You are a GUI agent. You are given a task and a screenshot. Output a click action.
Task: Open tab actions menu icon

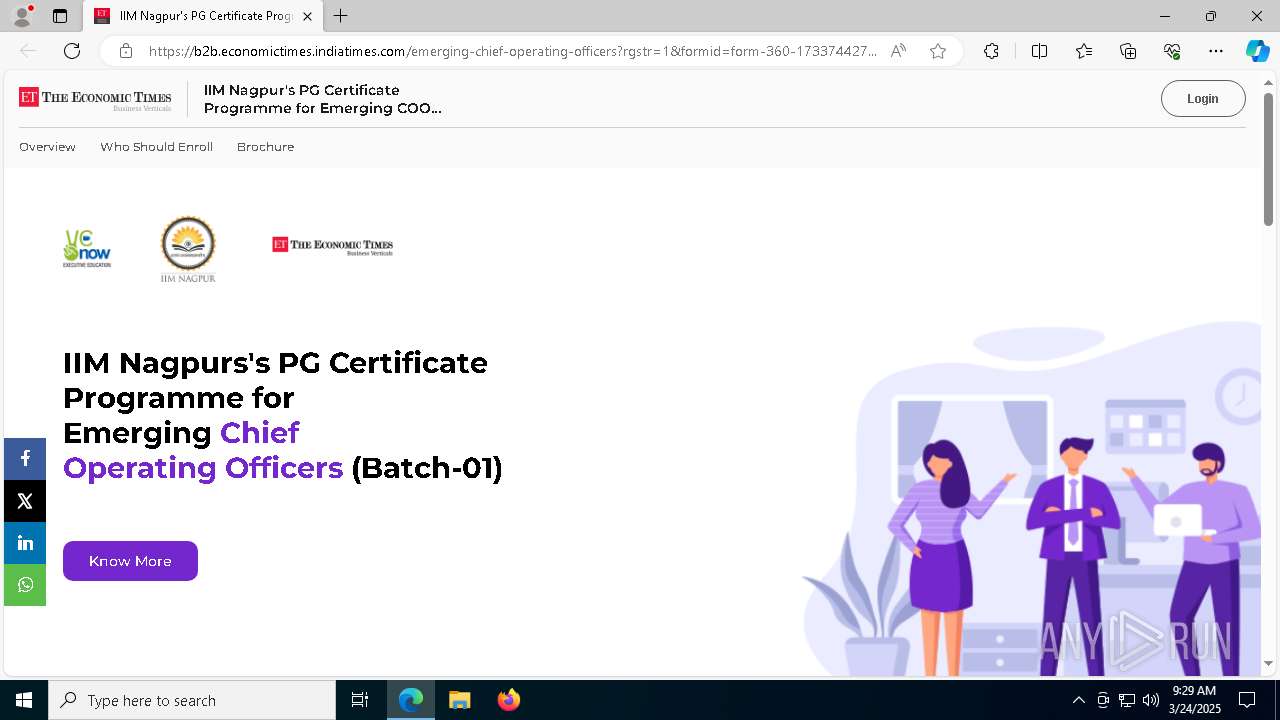60,16
